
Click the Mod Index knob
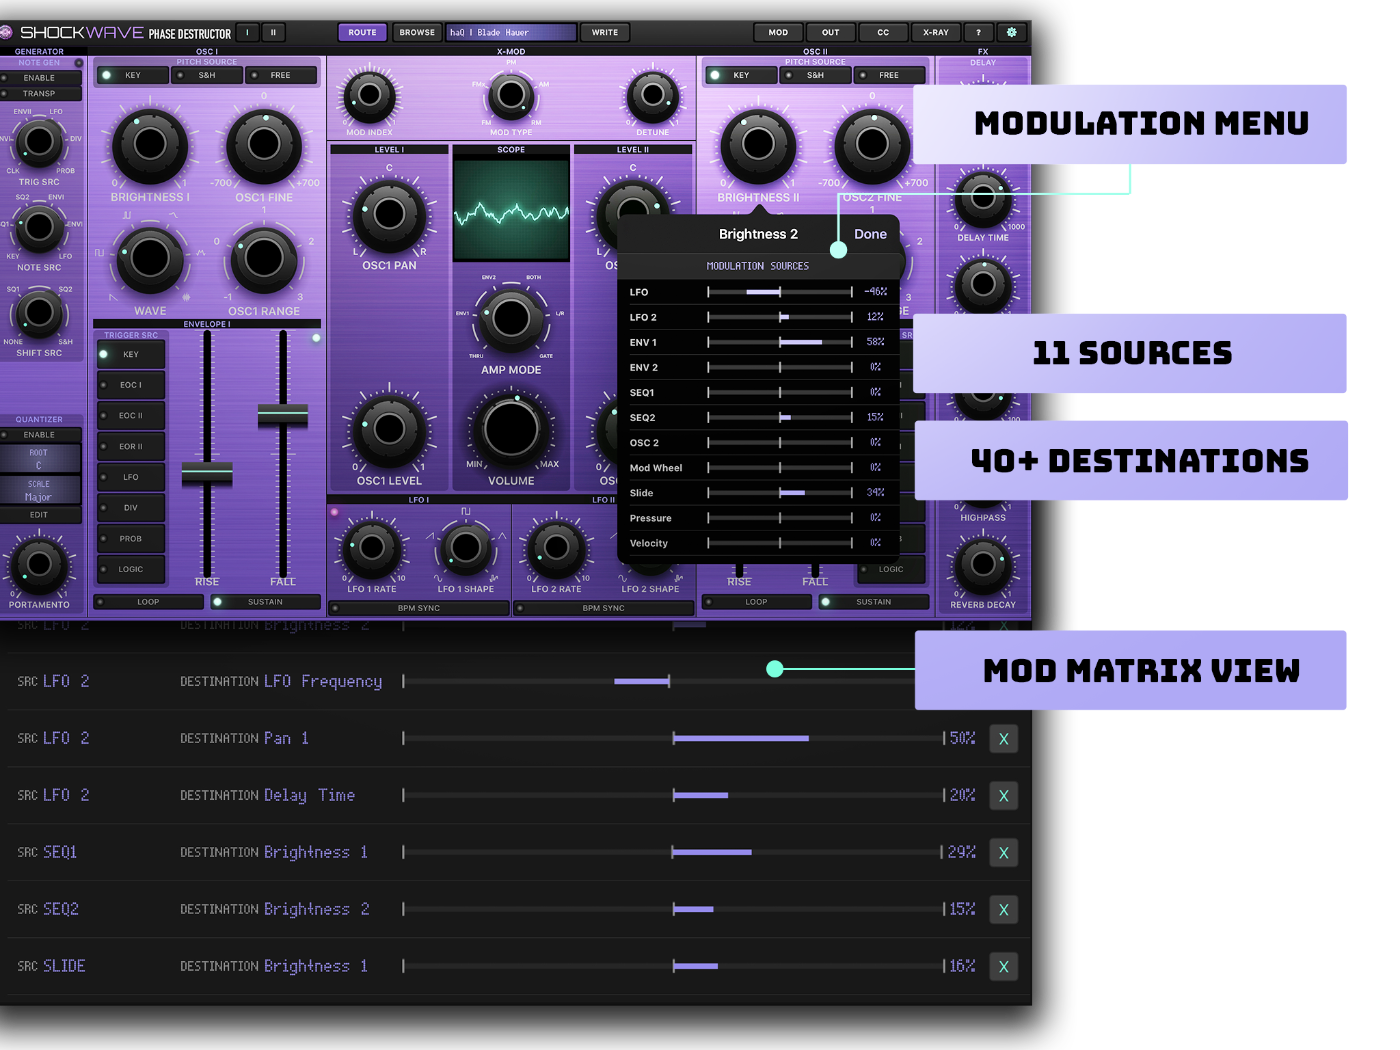coord(369,95)
